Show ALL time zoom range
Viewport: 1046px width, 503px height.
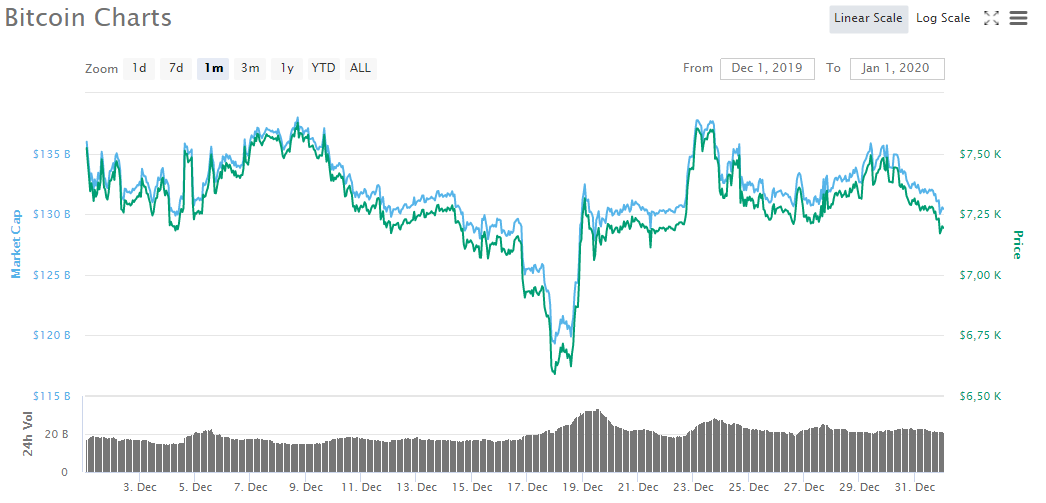(360, 68)
